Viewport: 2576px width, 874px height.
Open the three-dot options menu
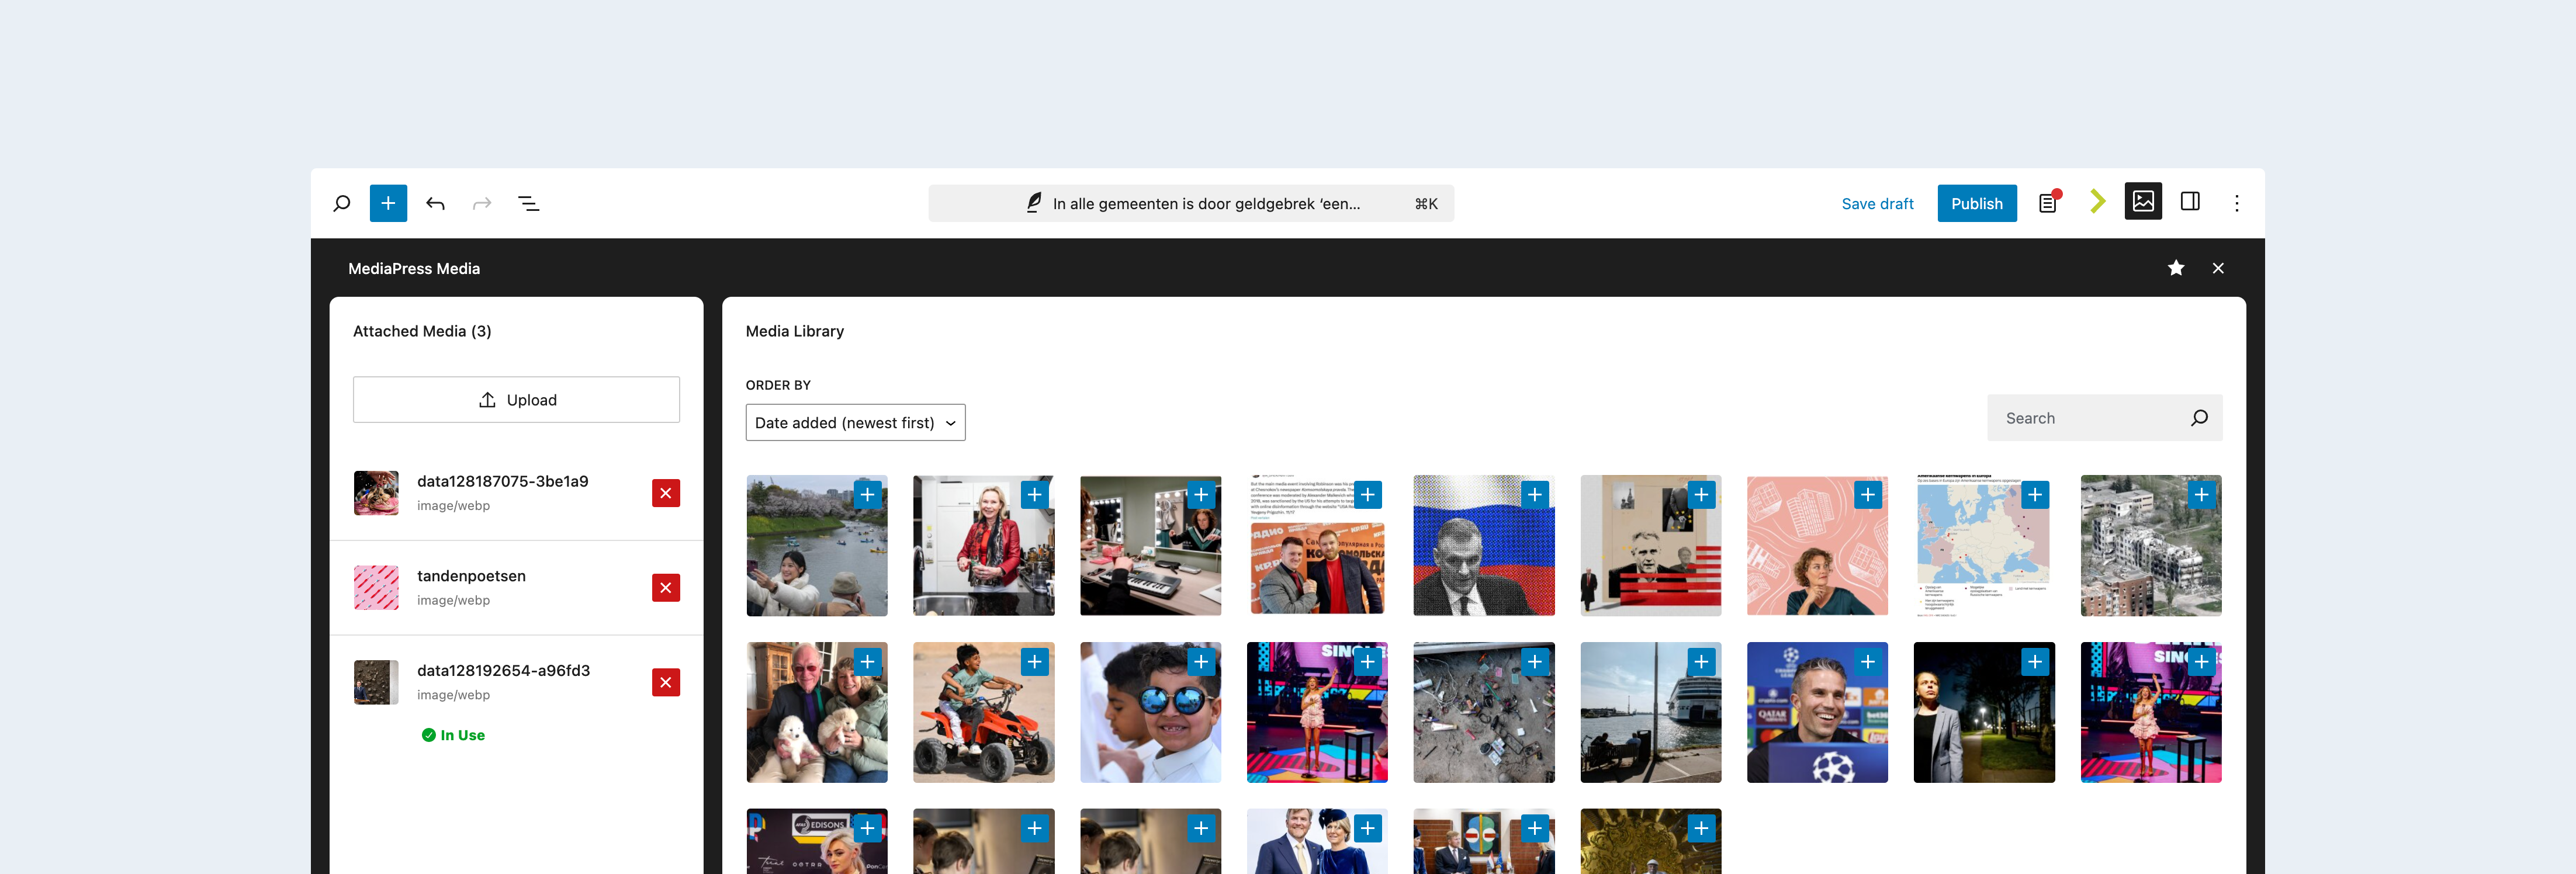tap(2237, 203)
